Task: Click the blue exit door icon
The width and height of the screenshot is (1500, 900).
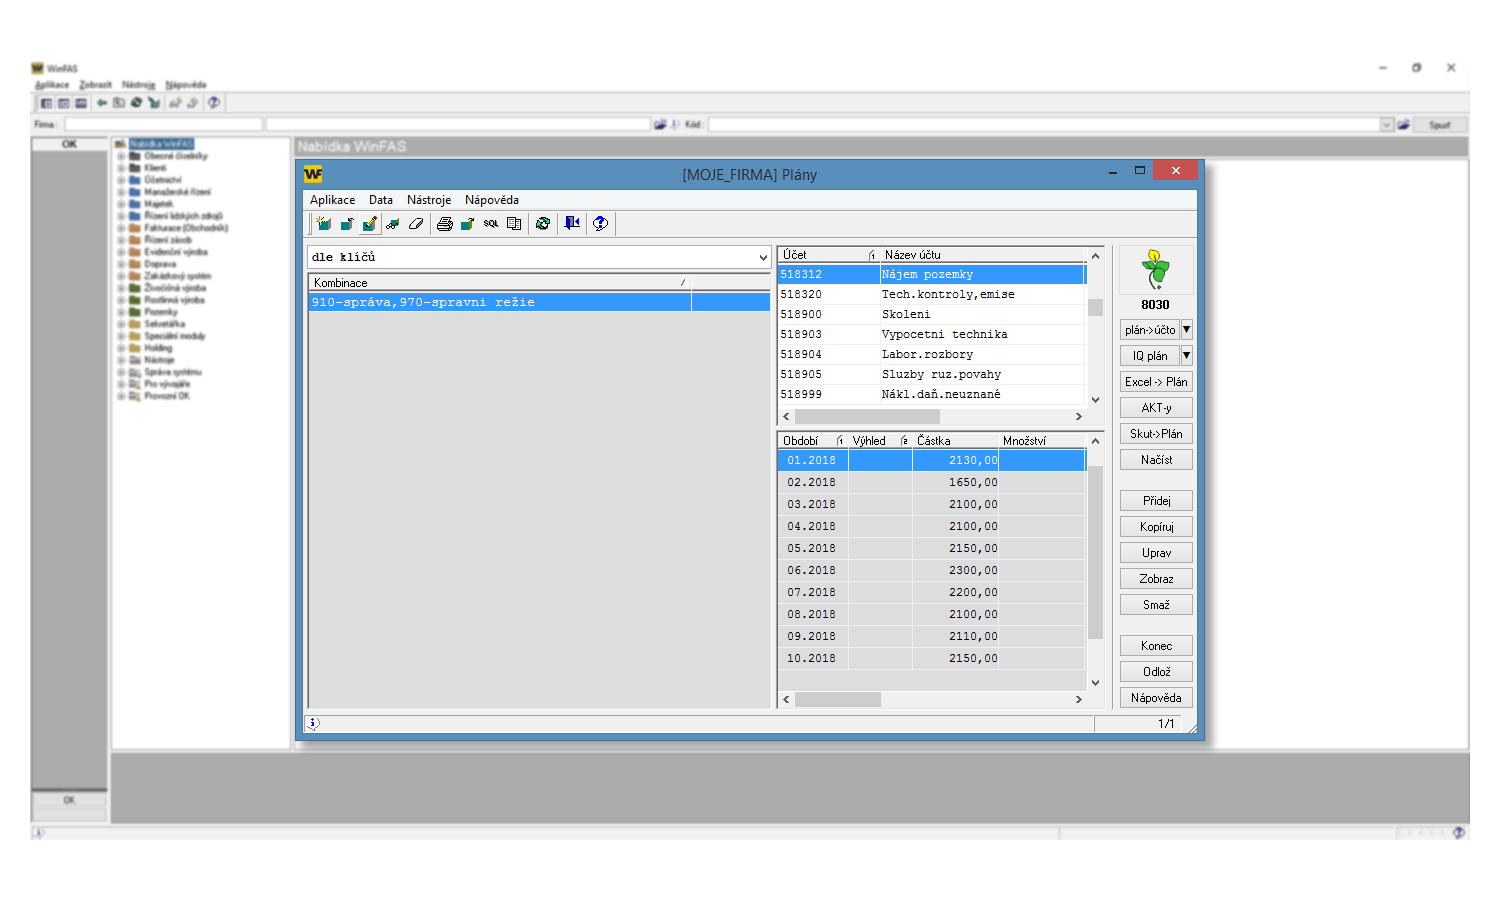Action: point(572,224)
